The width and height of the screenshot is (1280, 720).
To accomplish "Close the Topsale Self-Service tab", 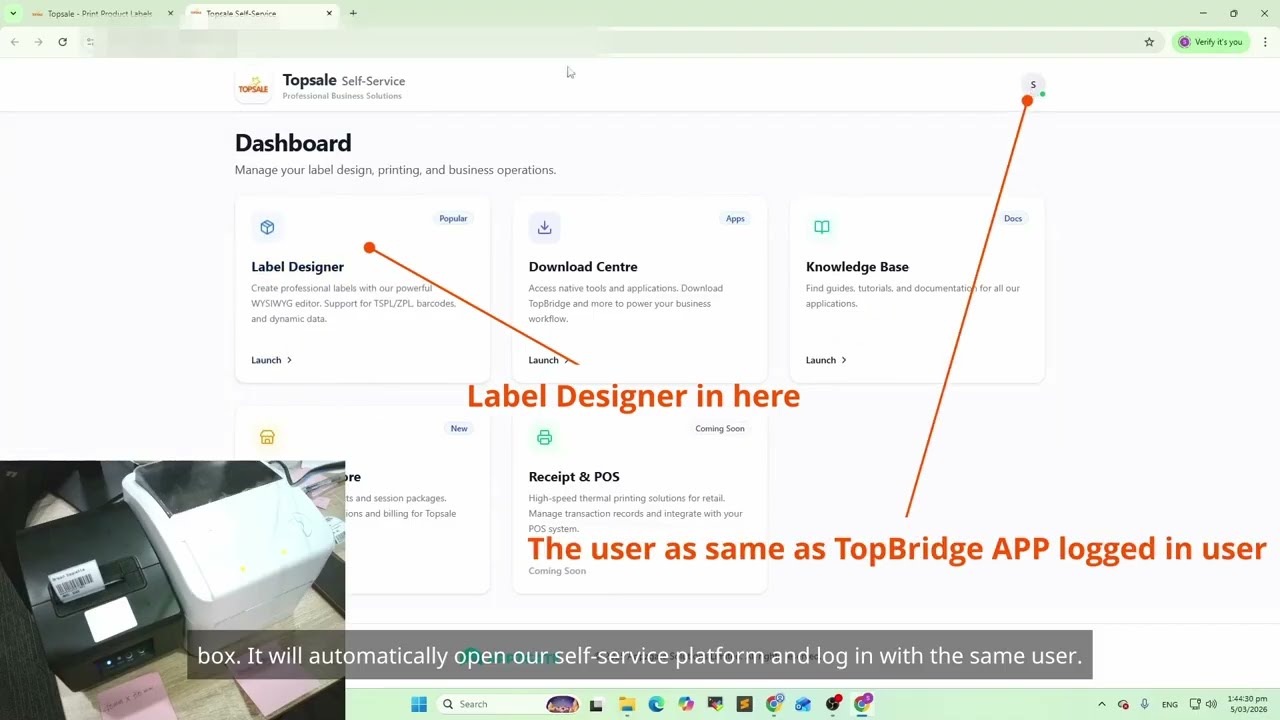I will coord(329,14).
